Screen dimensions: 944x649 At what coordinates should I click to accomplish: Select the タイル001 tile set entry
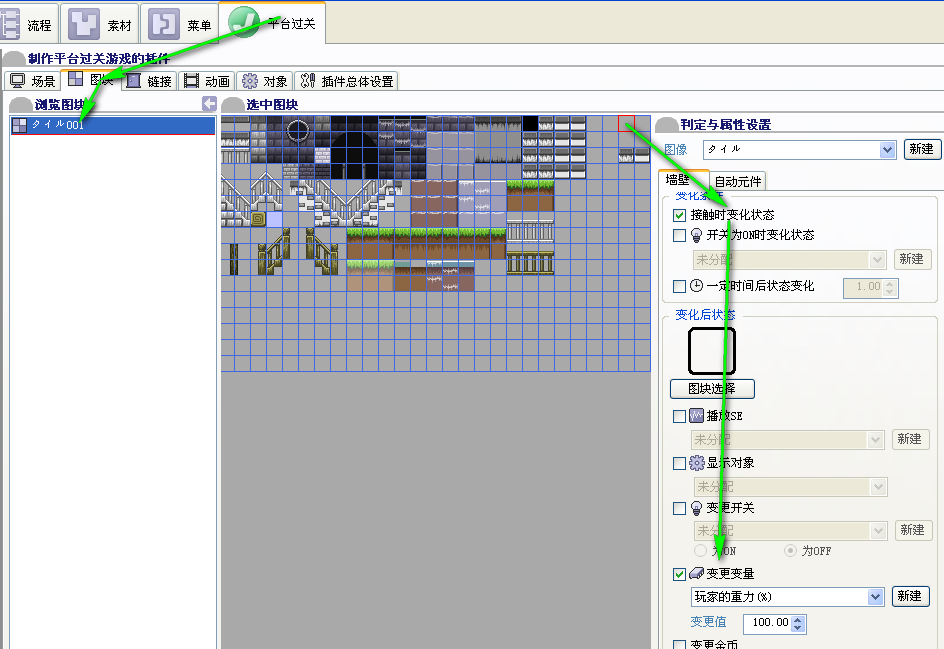[113, 125]
